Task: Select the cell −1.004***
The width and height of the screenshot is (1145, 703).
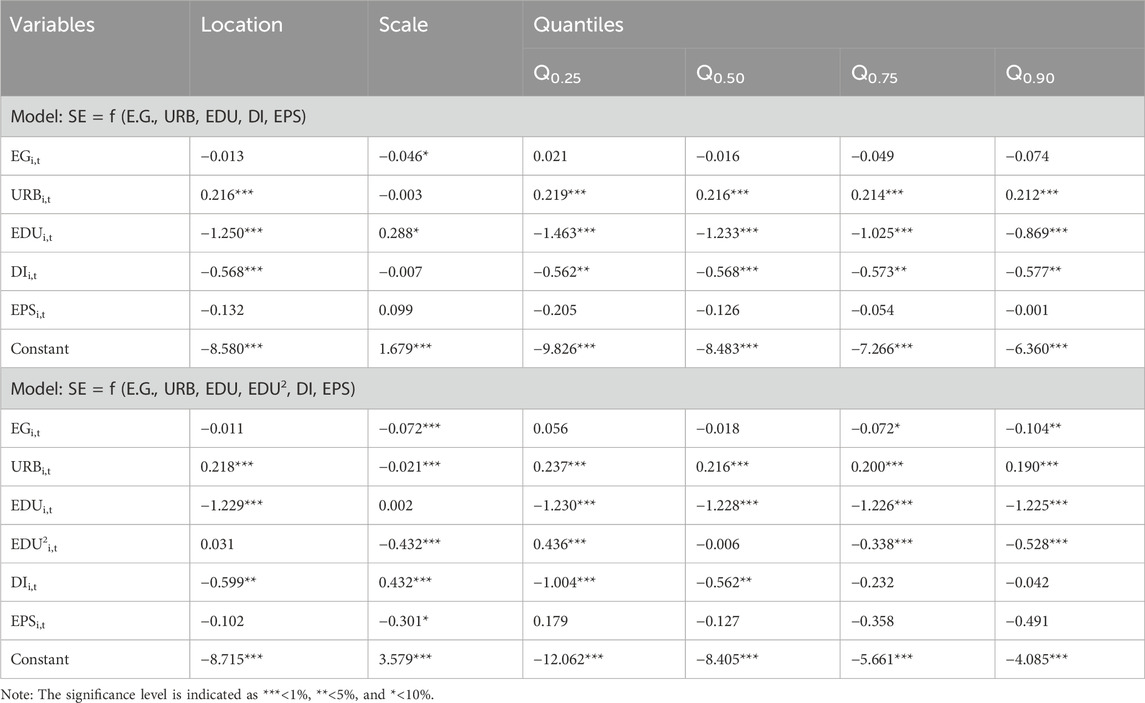Action: (x=564, y=583)
